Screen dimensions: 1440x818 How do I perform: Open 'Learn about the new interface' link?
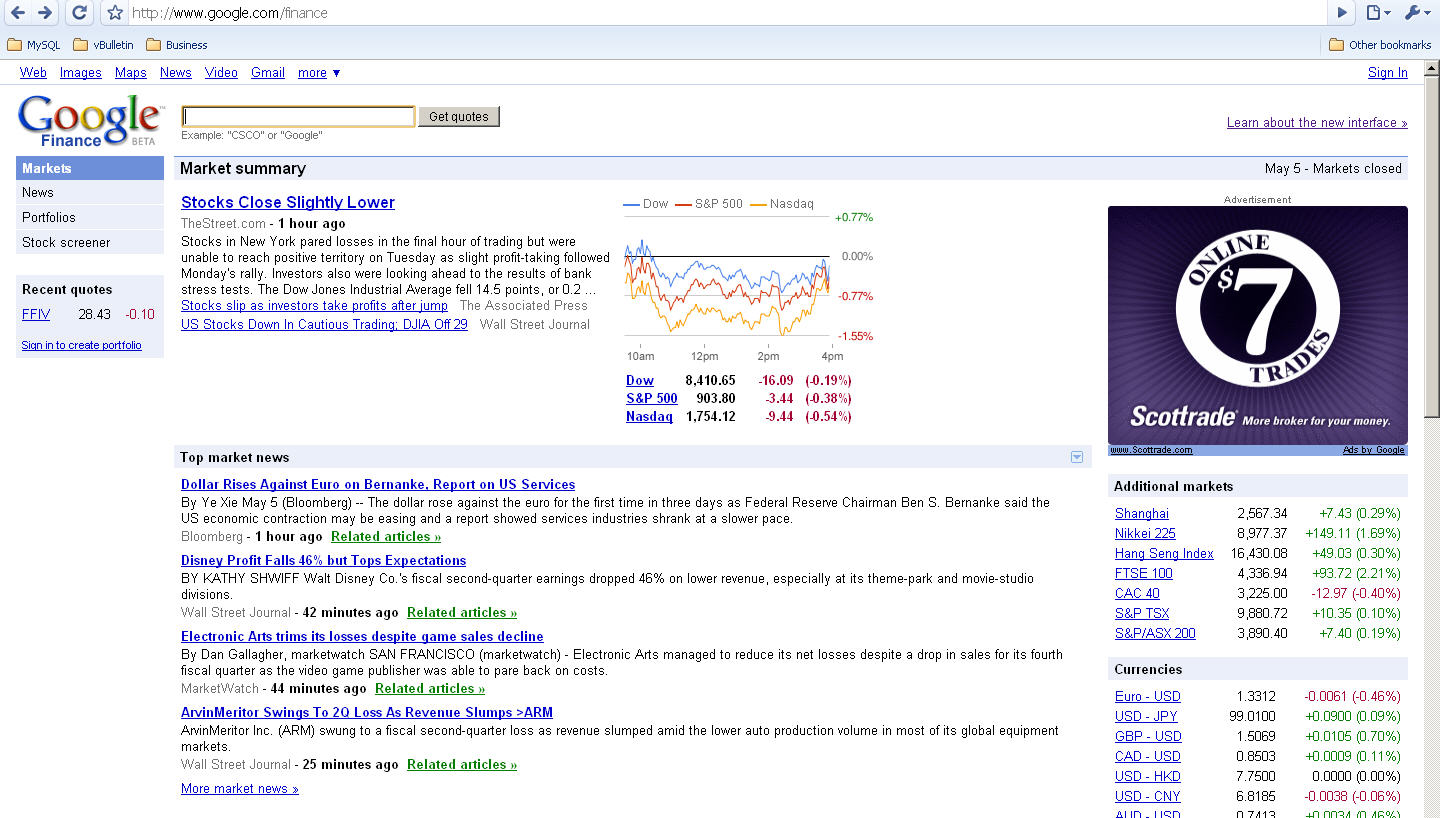[x=1317, y=123]
